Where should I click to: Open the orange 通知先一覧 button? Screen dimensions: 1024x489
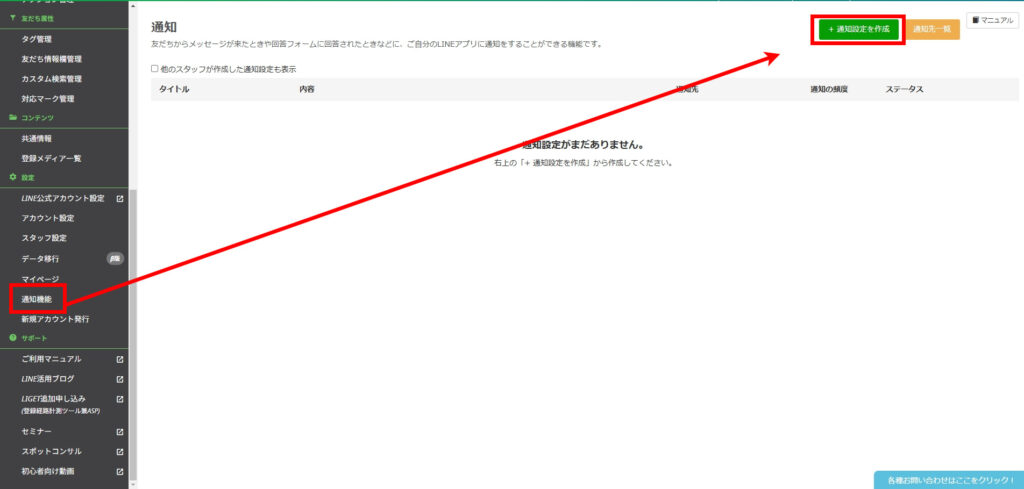coord(932,30)
